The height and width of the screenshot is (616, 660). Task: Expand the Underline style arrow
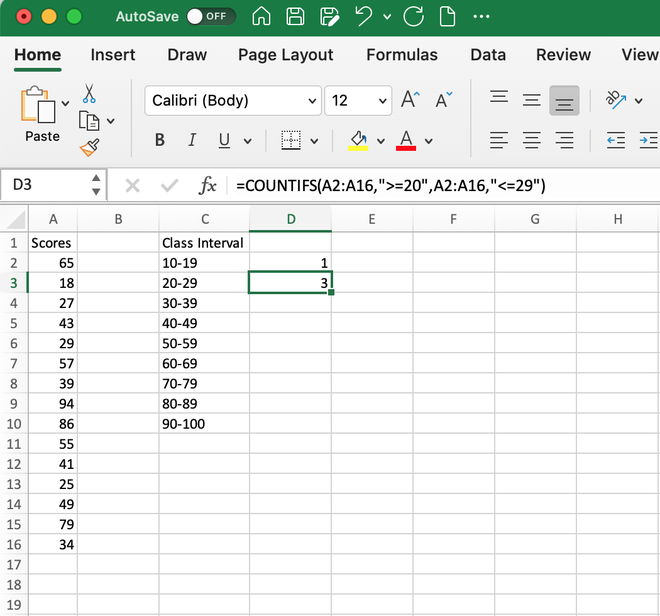pos(248,141)
